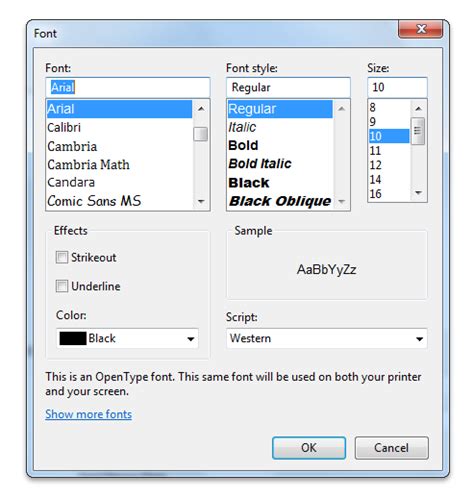Click Font style list scroll-down arrow
This screenshot has height=498, width=474.
(x=341, y=201)
